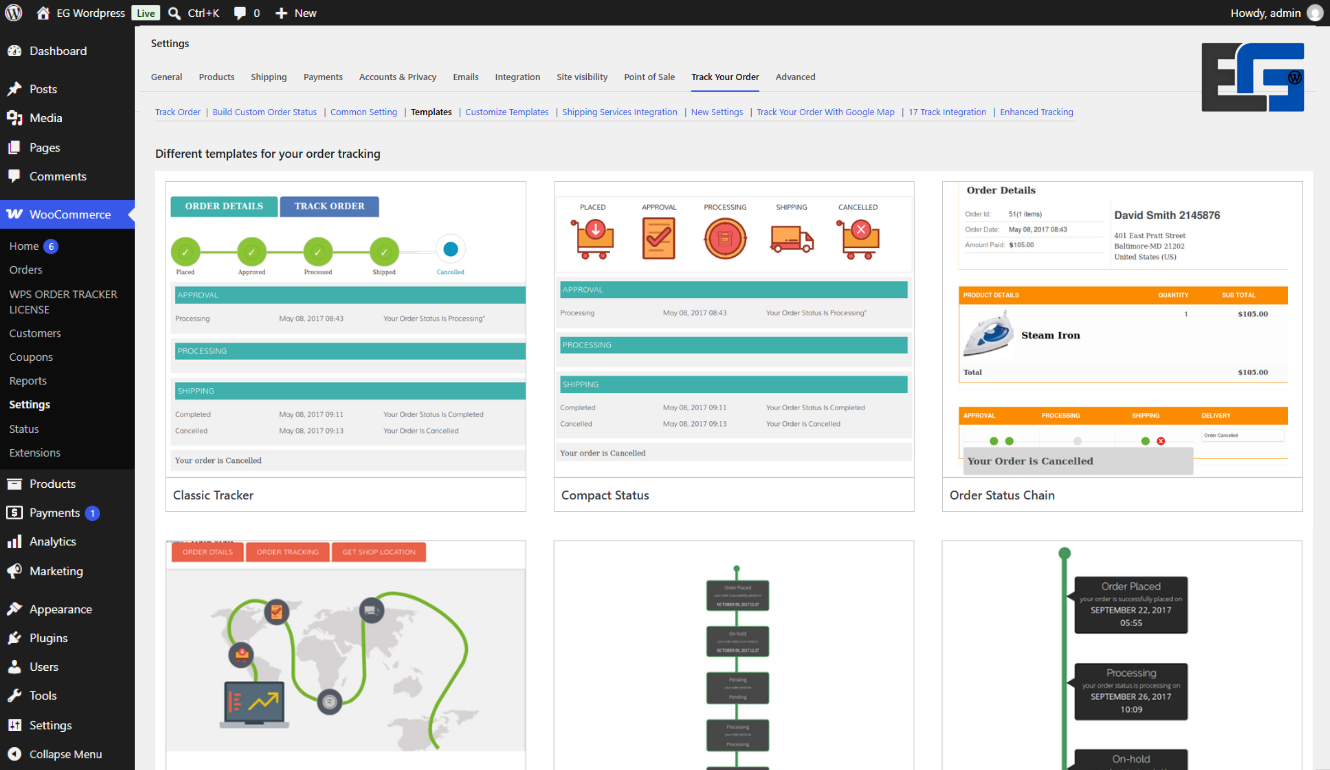The image size is (1330, 770).
Task: Select the Order Status Chain template thumbnail
Action: (x=1122, y=329)
